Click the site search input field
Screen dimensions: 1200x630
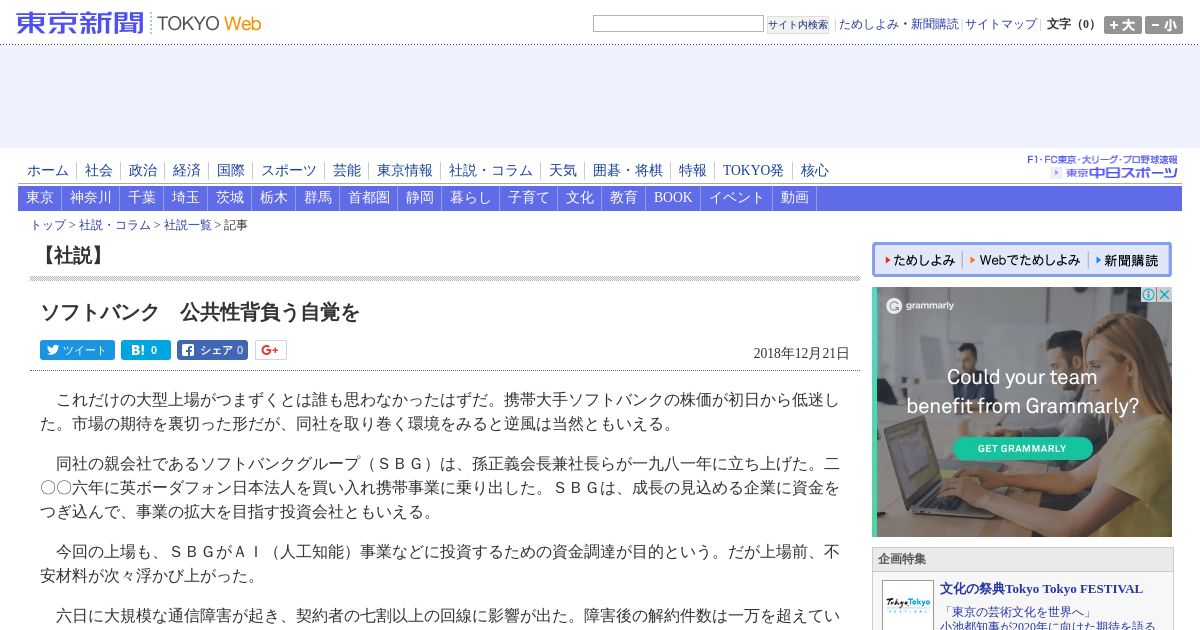678,24
